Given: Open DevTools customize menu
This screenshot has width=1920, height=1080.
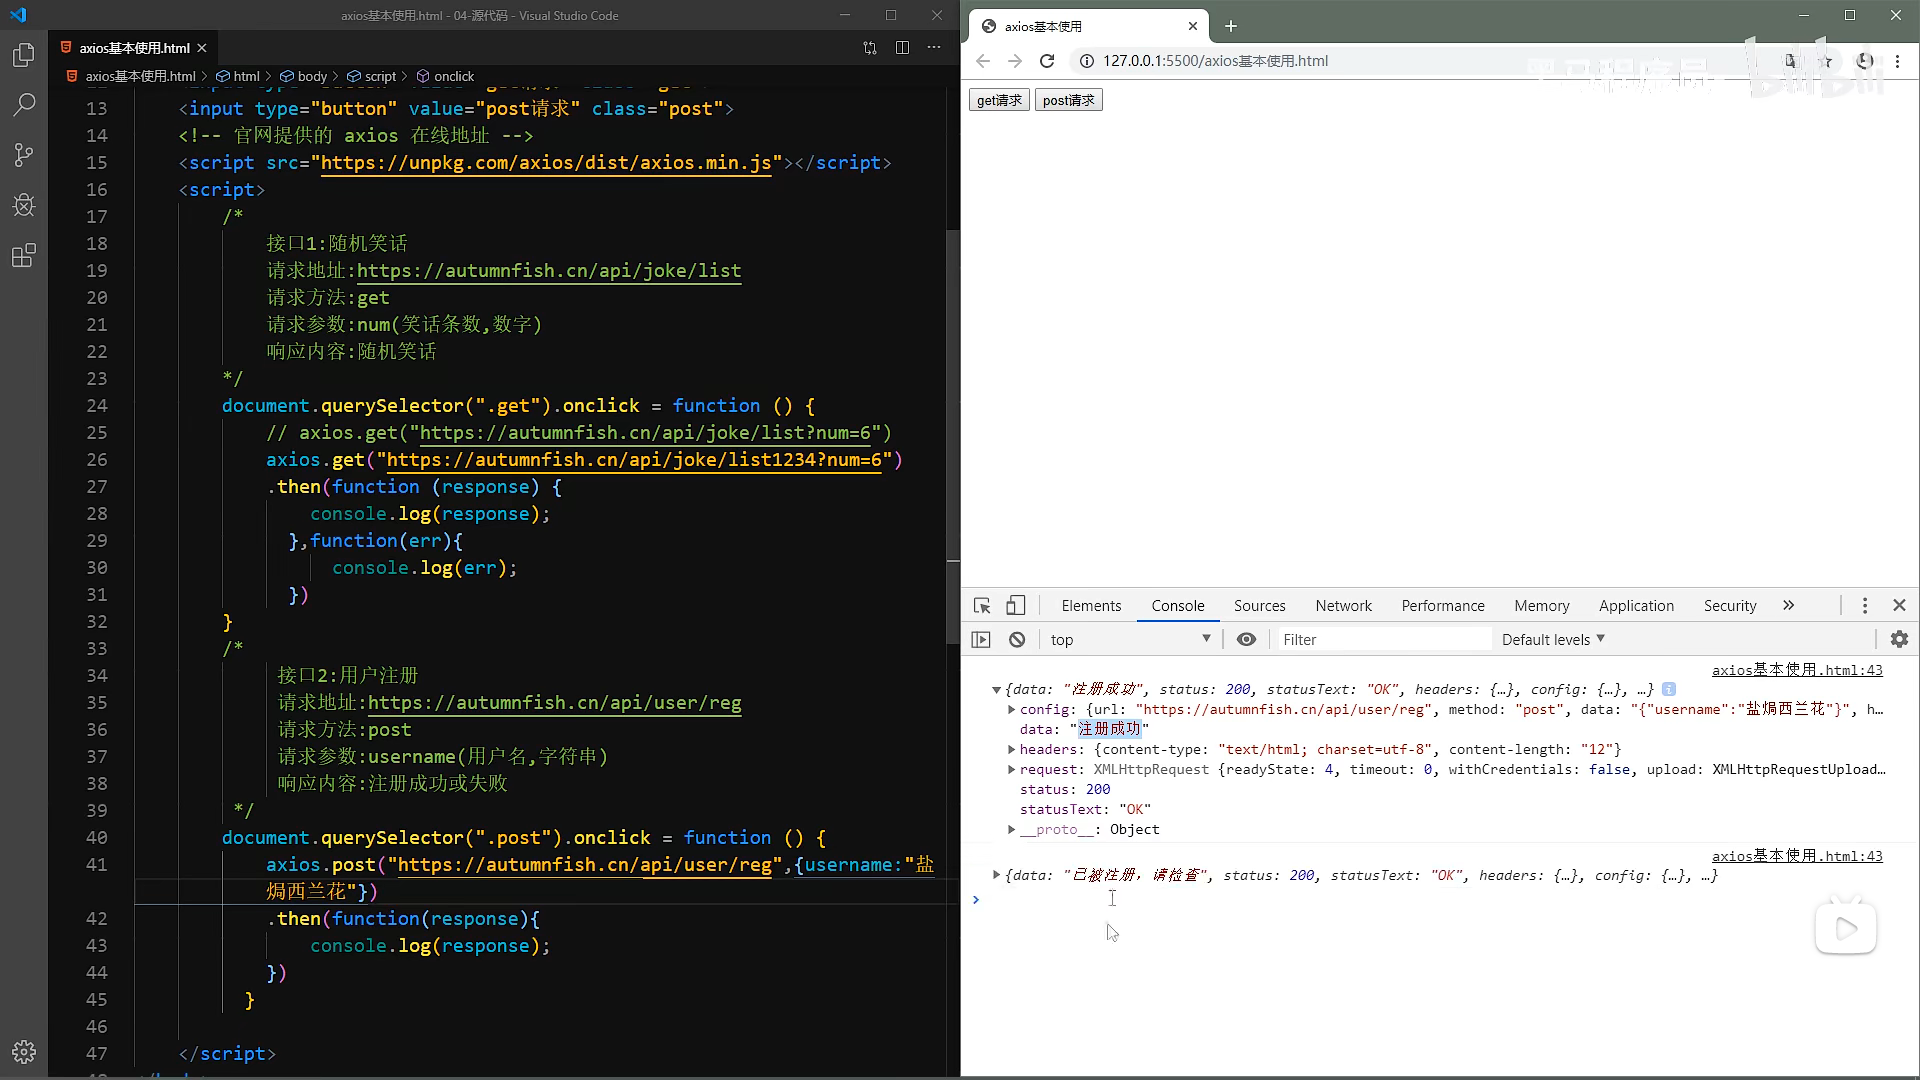Looking at the screenshot, I should pyautogui.click(x=1865, y=606).
